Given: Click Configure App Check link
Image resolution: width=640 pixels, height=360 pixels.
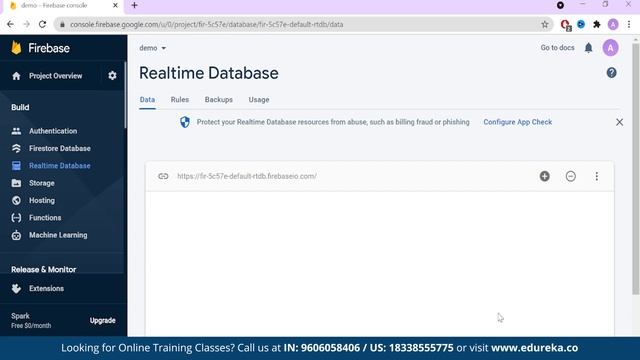Looking at the screenshot, I should (518, 122).
